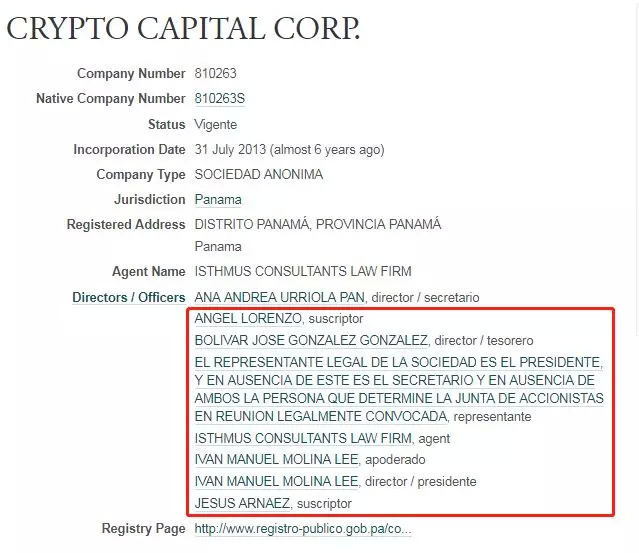Open BOLIVAR JOSE GONZALEZ GONZALEZ officer page
The width and height of the screenshot is (639, 553).
tap(311, 340)
